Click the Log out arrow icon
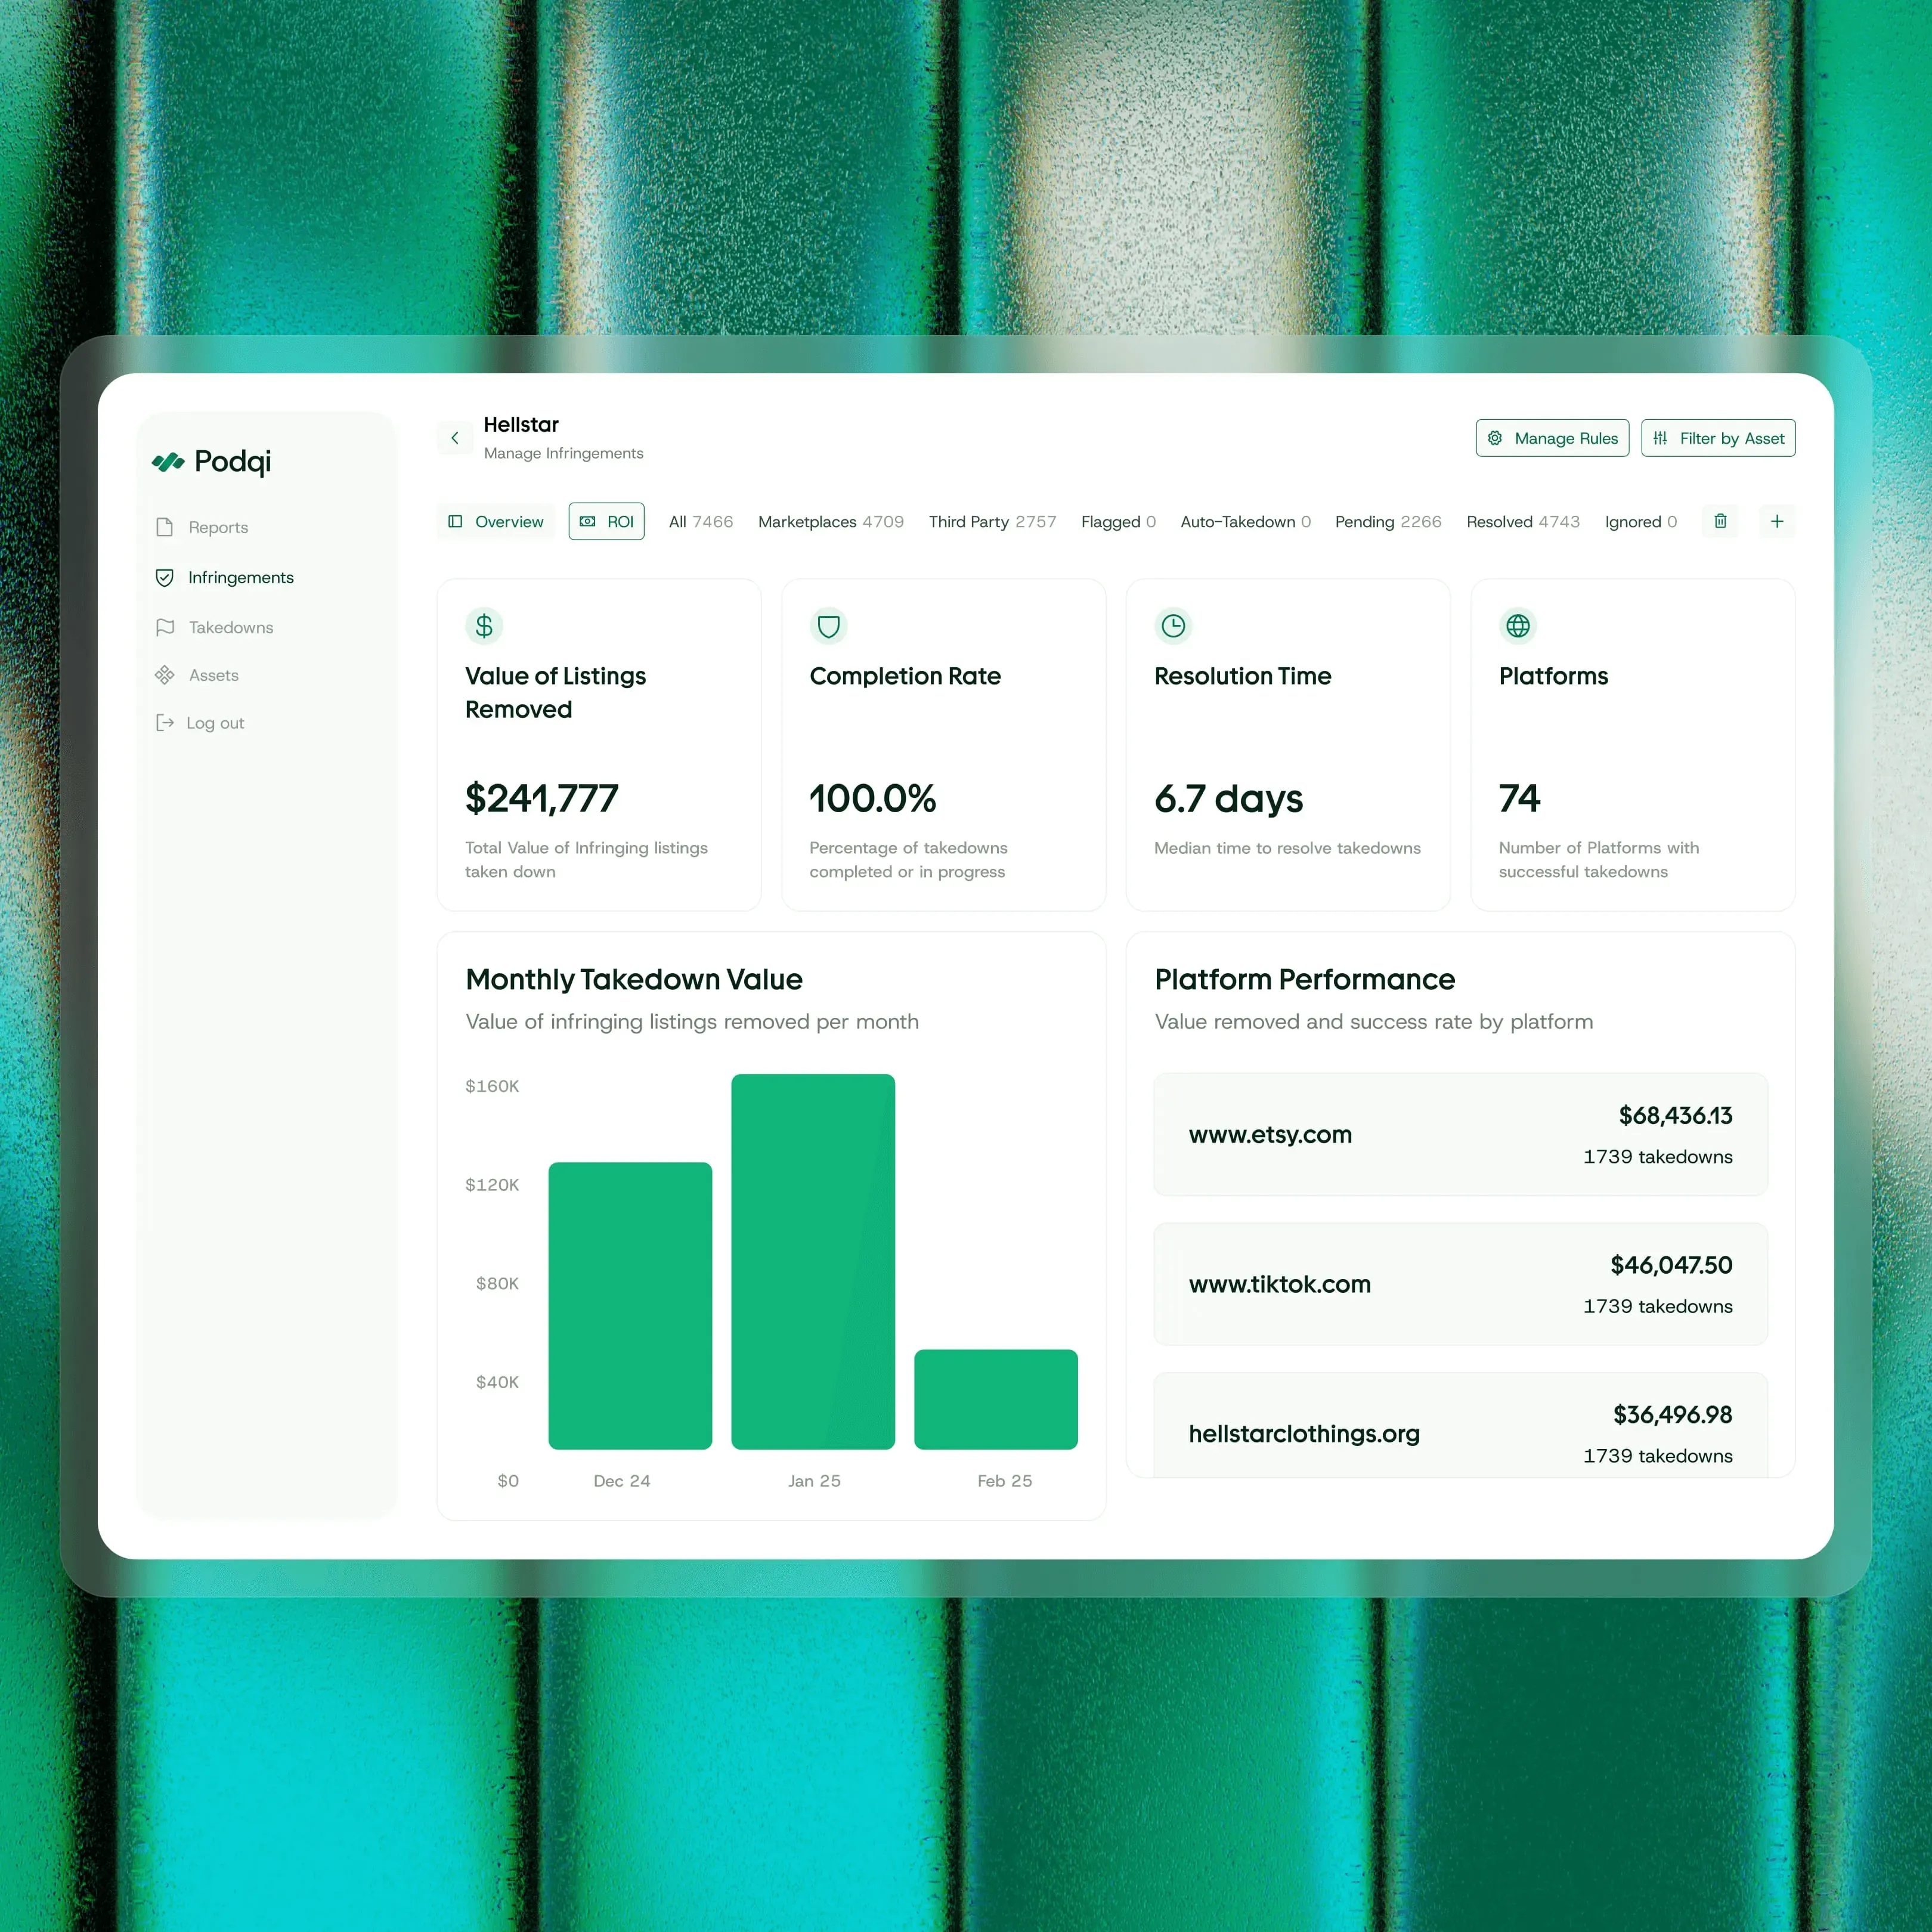The height and width of the screenshot is (1932, 1932). coord(165,723)
